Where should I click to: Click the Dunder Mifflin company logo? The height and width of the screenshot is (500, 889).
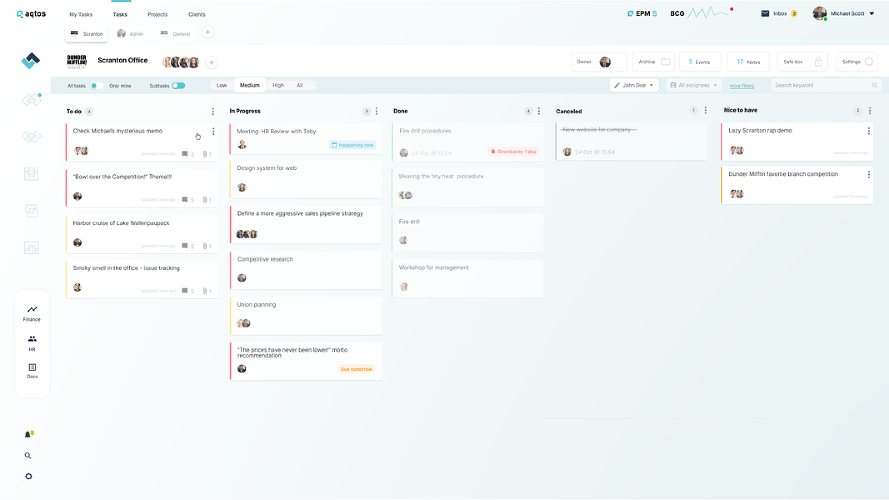(77, 61)
